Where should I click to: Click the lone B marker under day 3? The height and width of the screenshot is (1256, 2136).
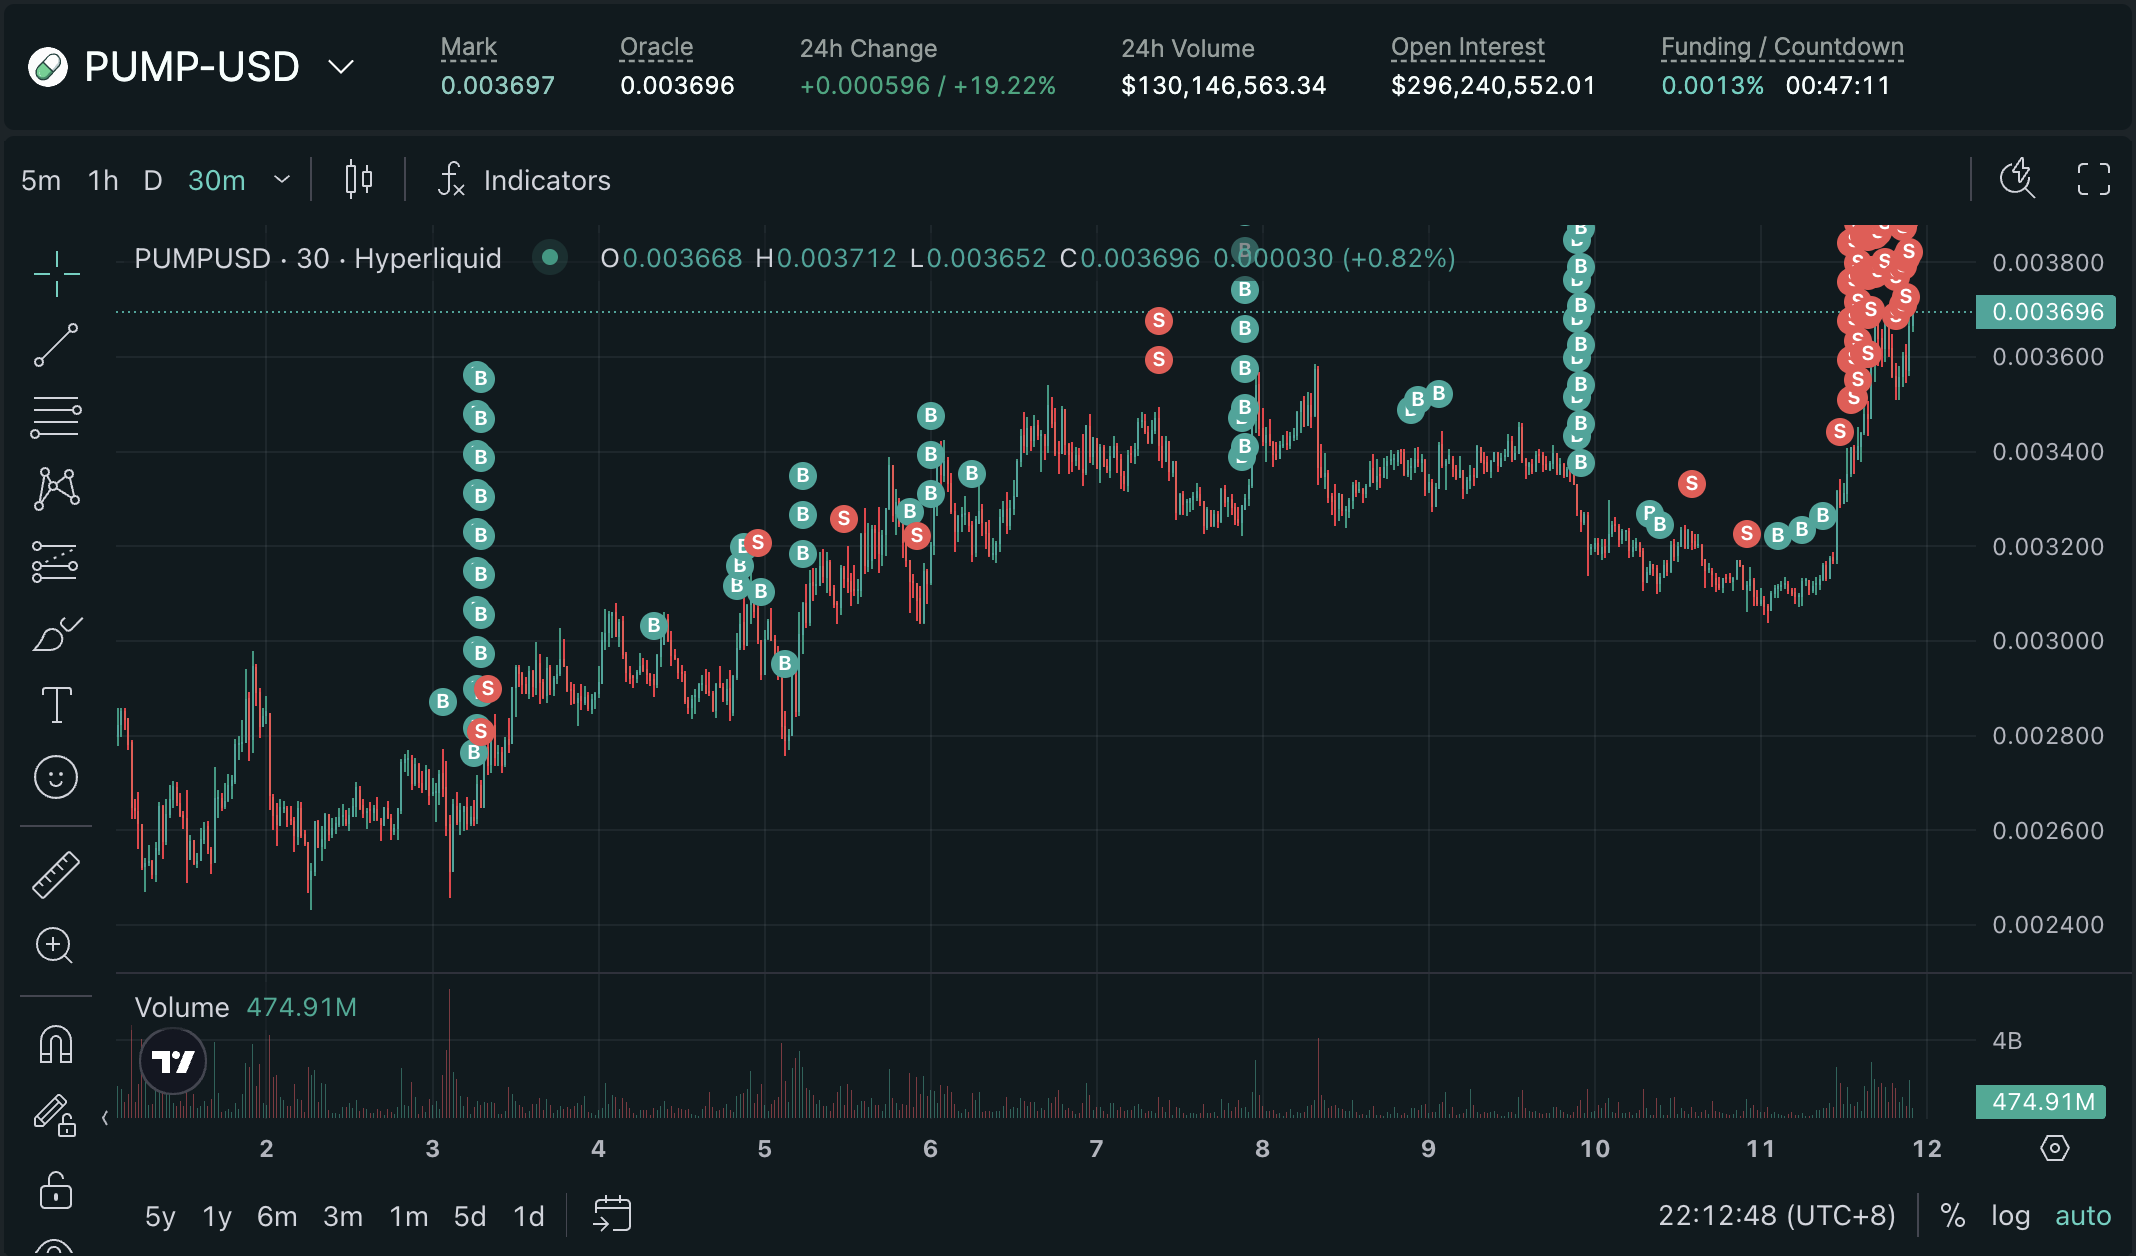(x=443, y=702)
